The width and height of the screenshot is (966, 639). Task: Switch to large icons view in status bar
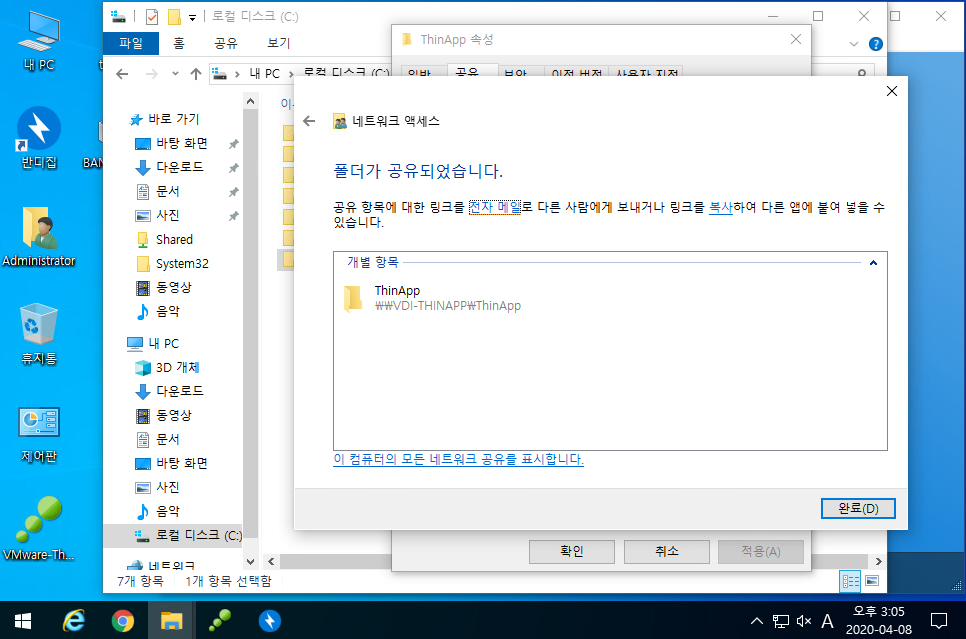pos(872,581)
